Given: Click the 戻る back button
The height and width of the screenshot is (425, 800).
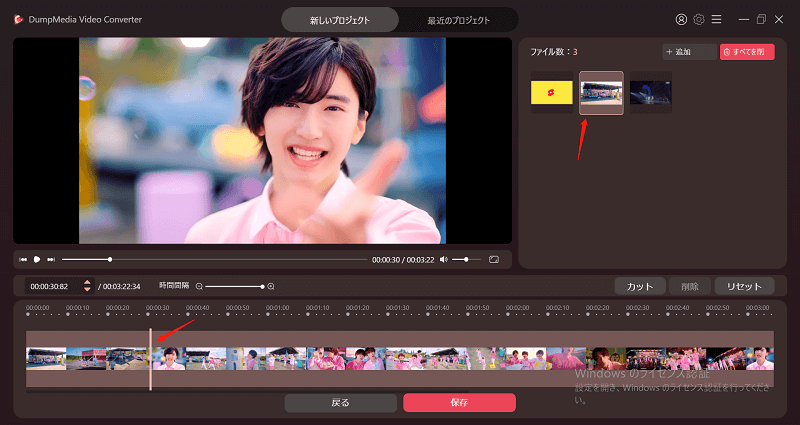Looking at the screenshot, I should point(340,403).
